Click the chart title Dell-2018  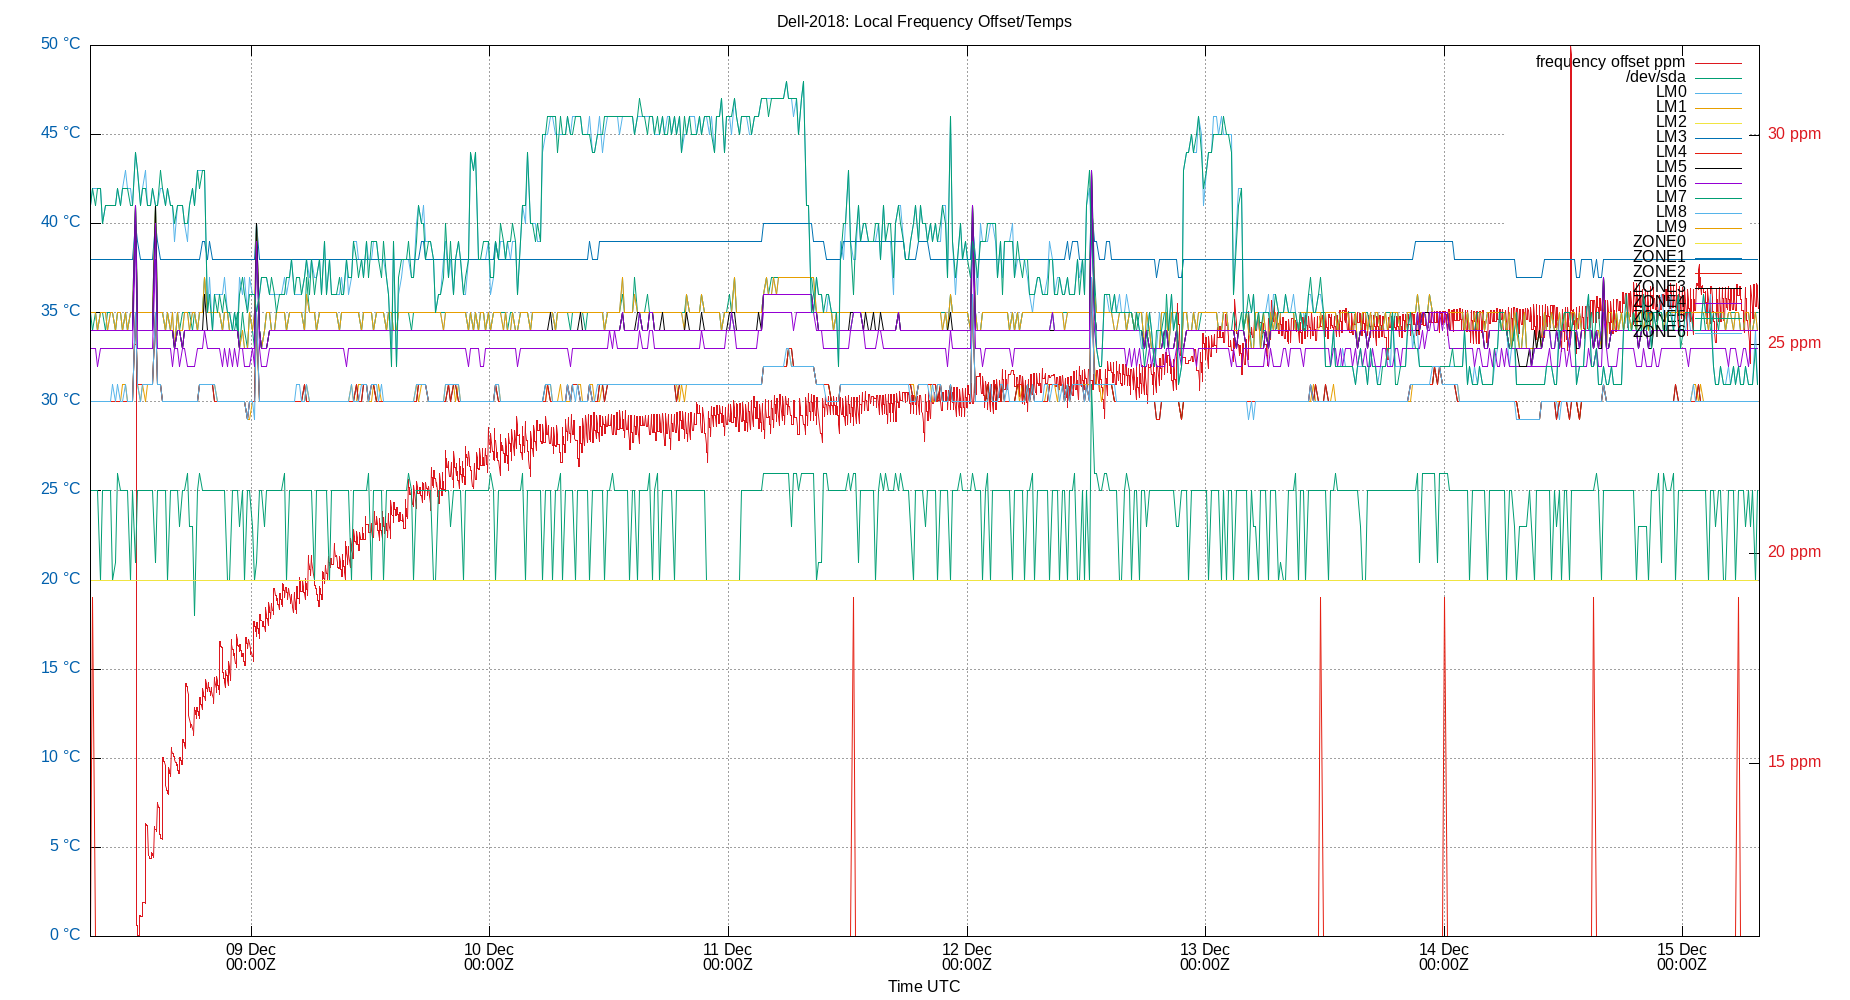[923, 21]
